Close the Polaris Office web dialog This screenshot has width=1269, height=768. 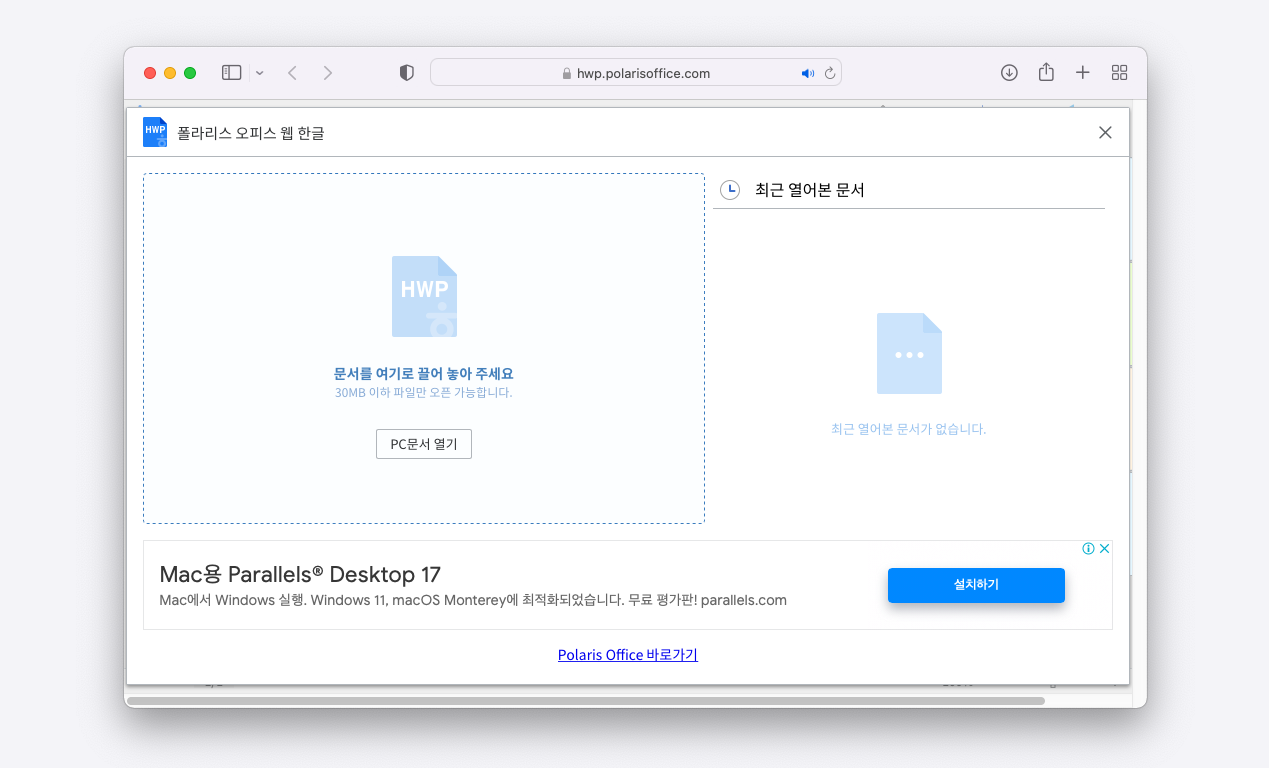pyautogui.click(x=1105, y=132)
